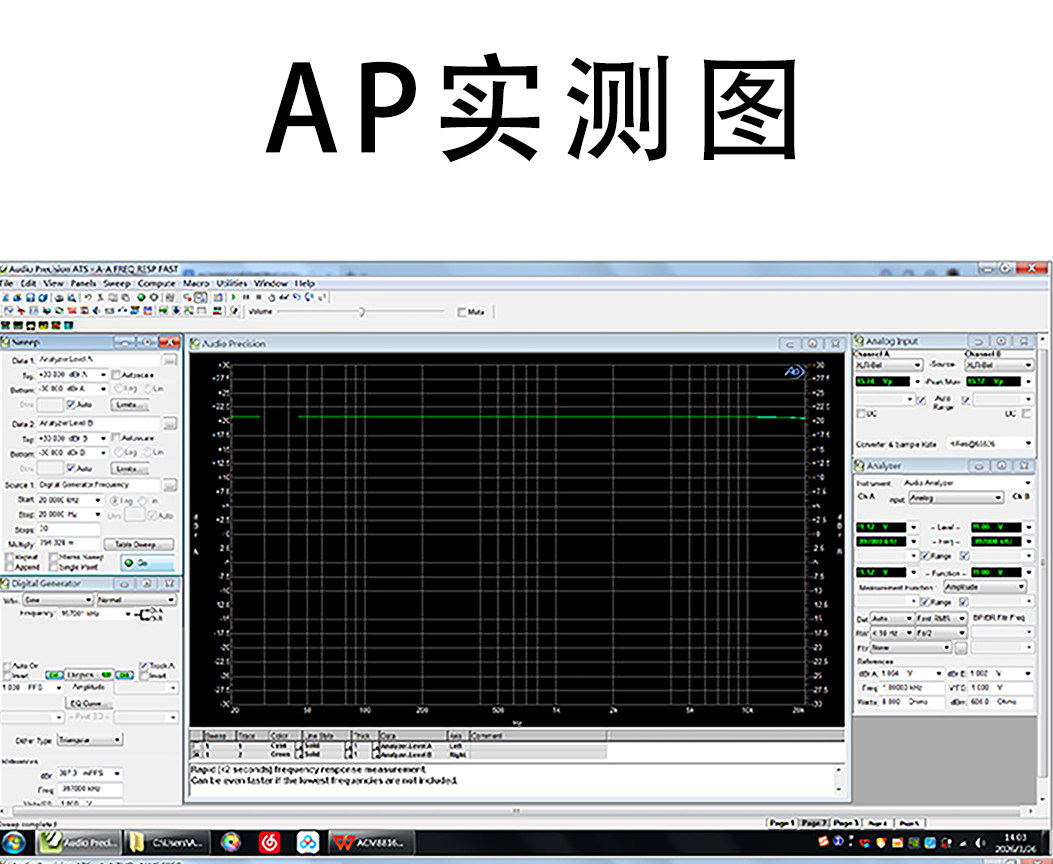Click the printer icon in the toolbar
This screenshot has height=864, width=1053.
59,297
